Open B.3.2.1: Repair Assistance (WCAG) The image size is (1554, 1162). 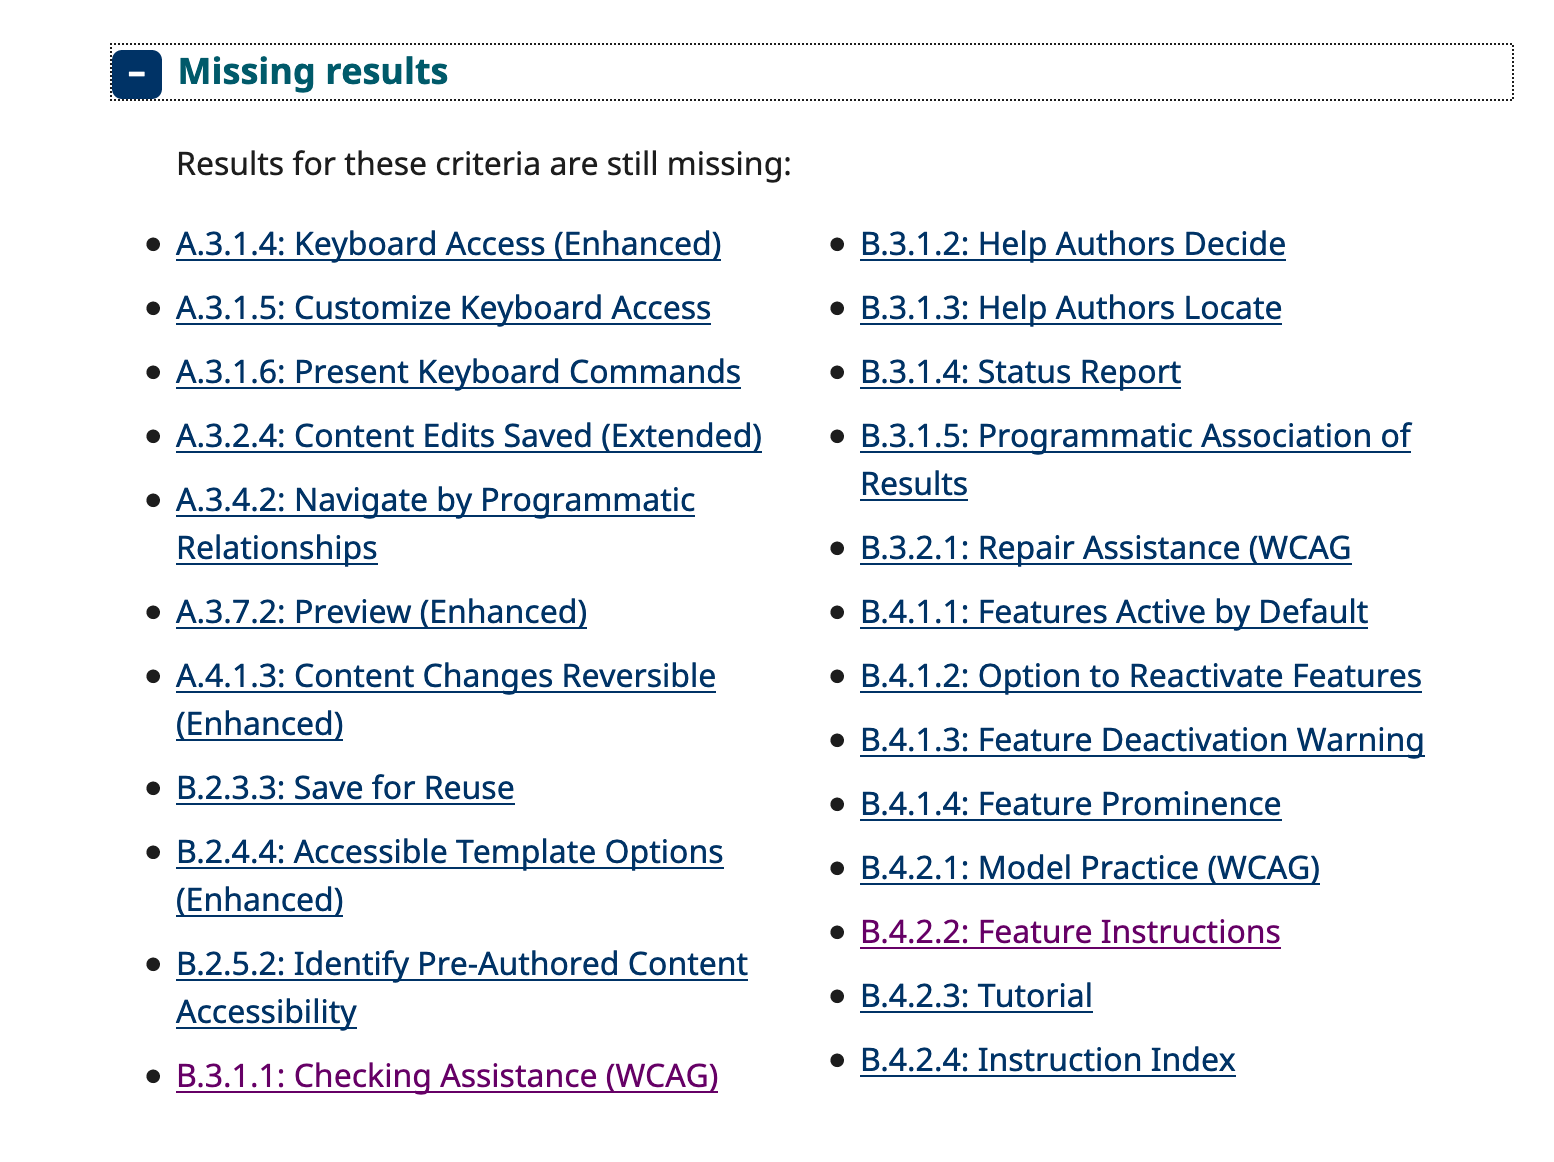(1105, 547)
